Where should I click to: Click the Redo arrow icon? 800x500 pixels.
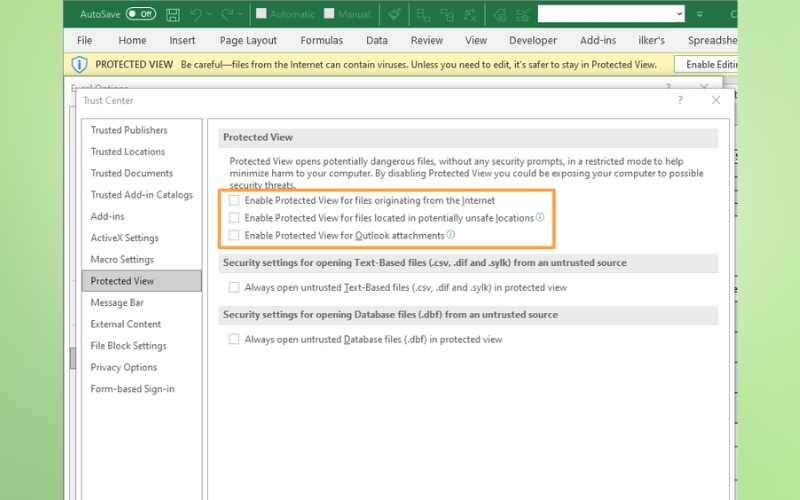[227, 15]
